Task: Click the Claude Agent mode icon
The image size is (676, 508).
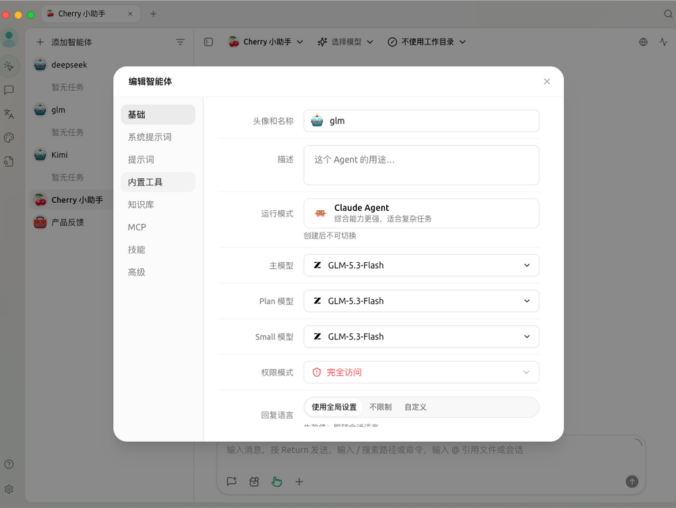Action: tap(320, 213)
